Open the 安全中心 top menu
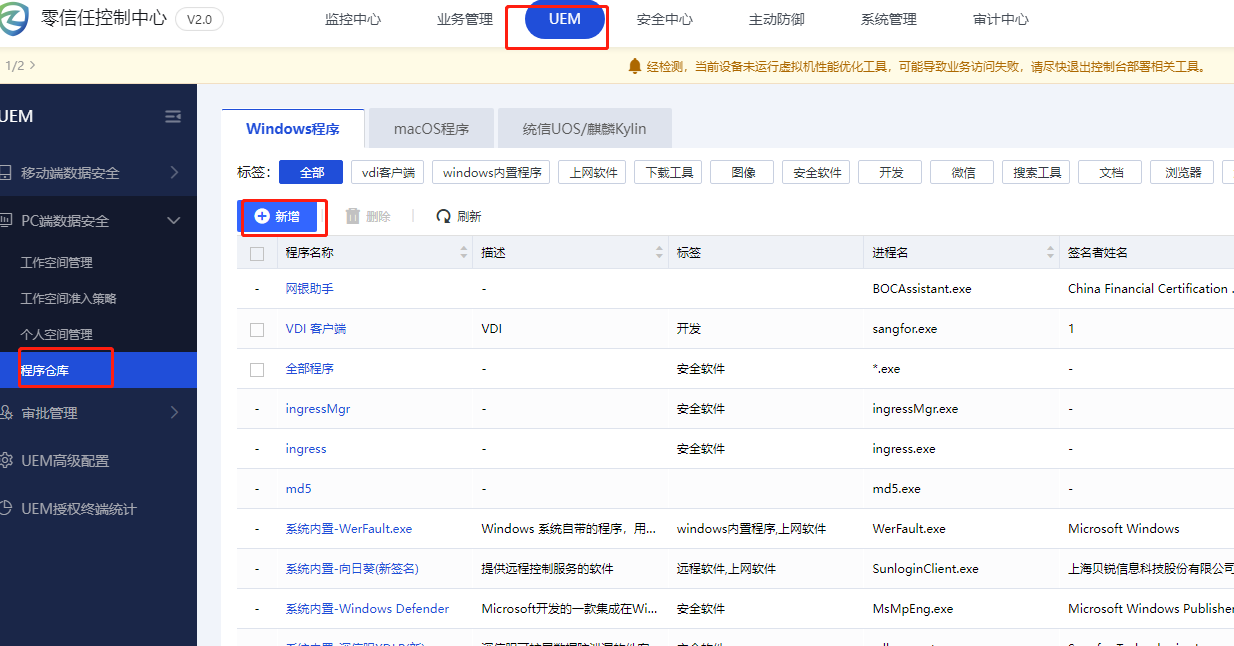Screen dimensions: 1234x646 point(664,20)
